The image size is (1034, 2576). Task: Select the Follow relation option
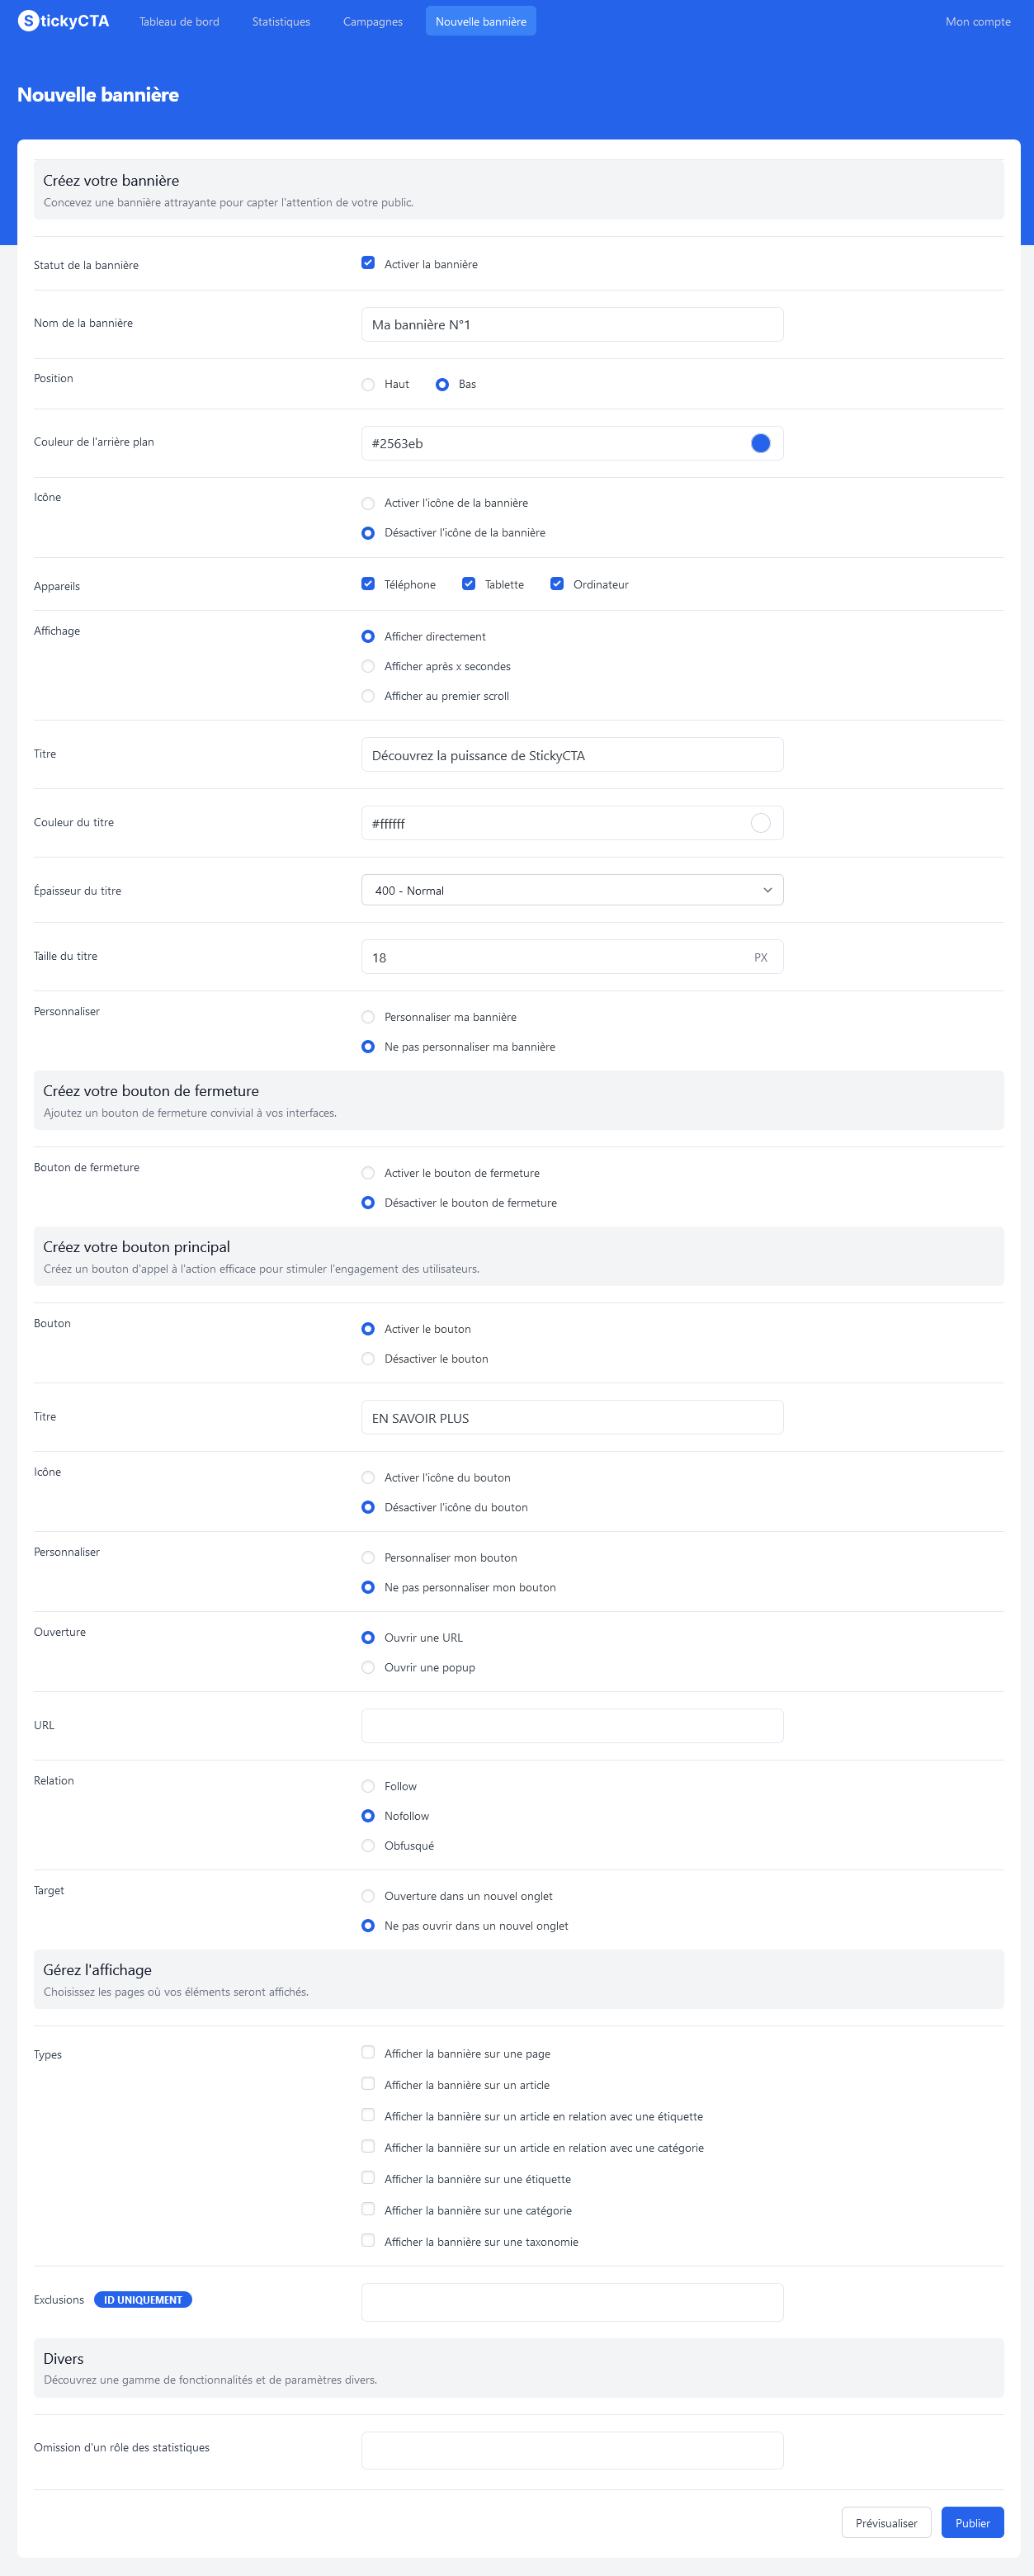coord(368,1787)
